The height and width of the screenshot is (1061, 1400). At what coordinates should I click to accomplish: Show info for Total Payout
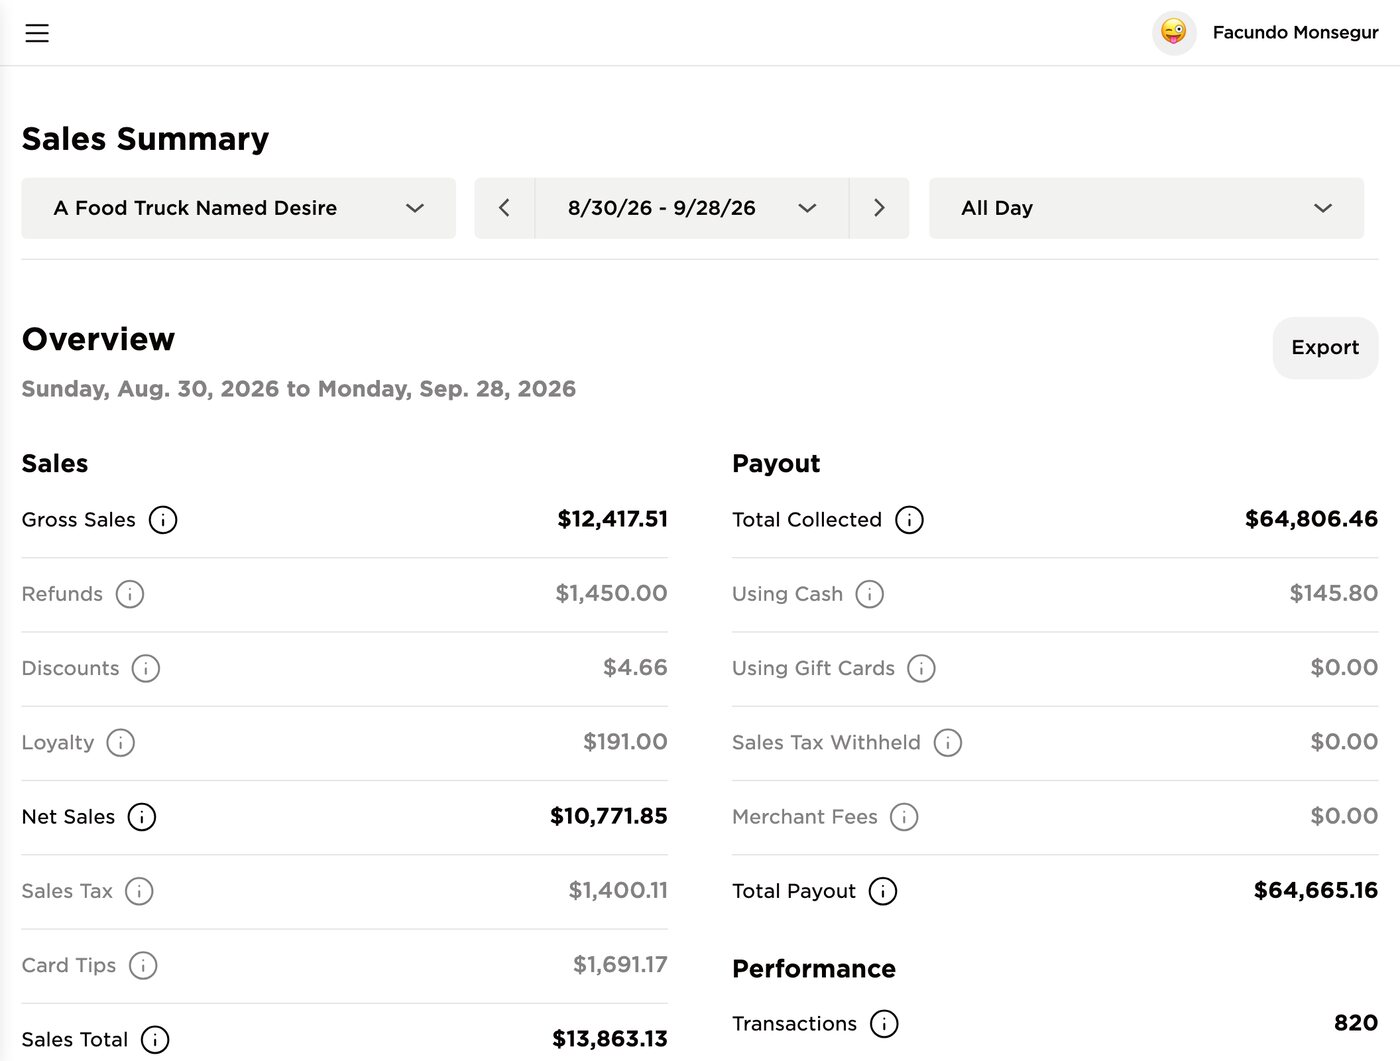(883, 891)
